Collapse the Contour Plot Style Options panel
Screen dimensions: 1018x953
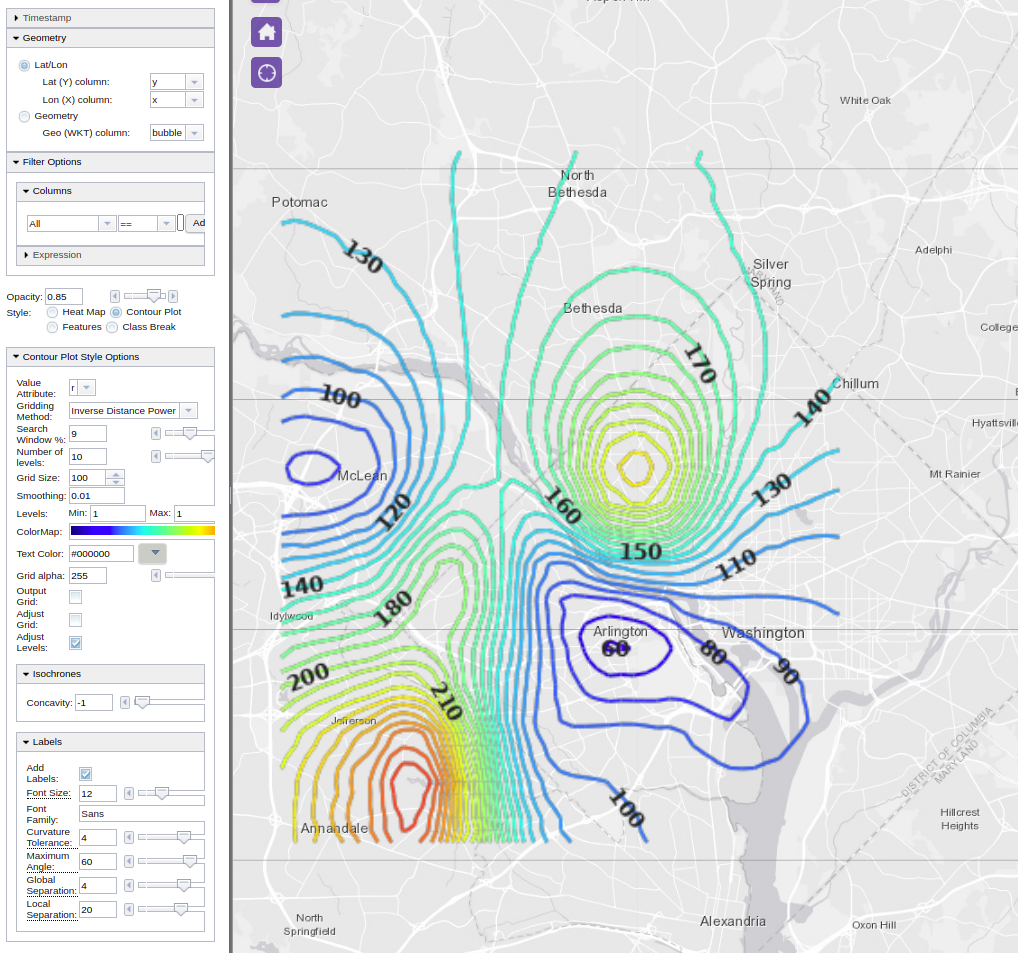pos(80,357)
